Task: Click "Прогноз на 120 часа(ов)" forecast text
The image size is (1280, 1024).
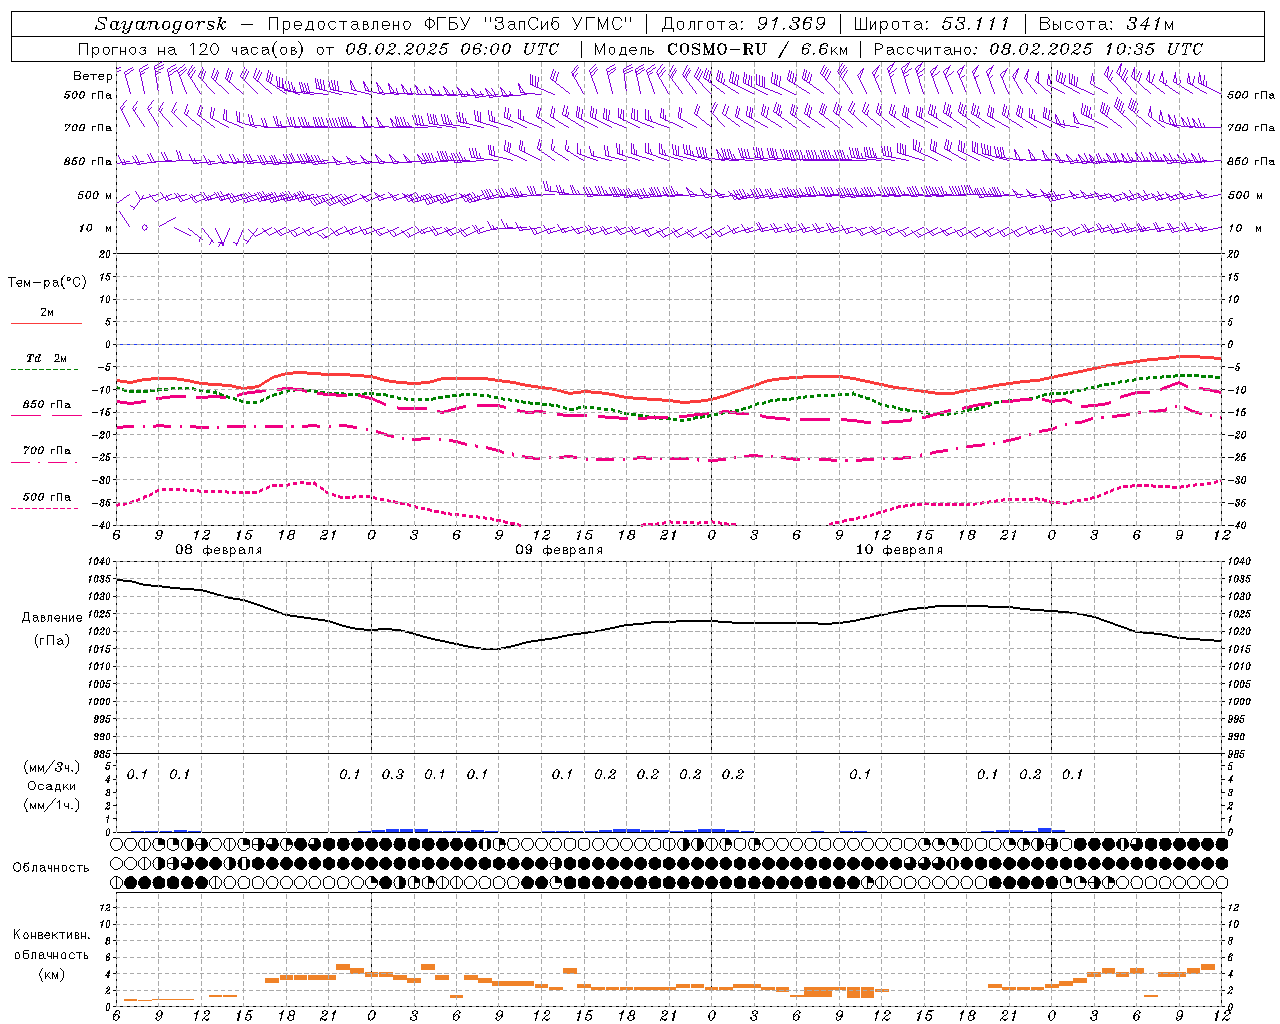Action: tap(193, 49)
